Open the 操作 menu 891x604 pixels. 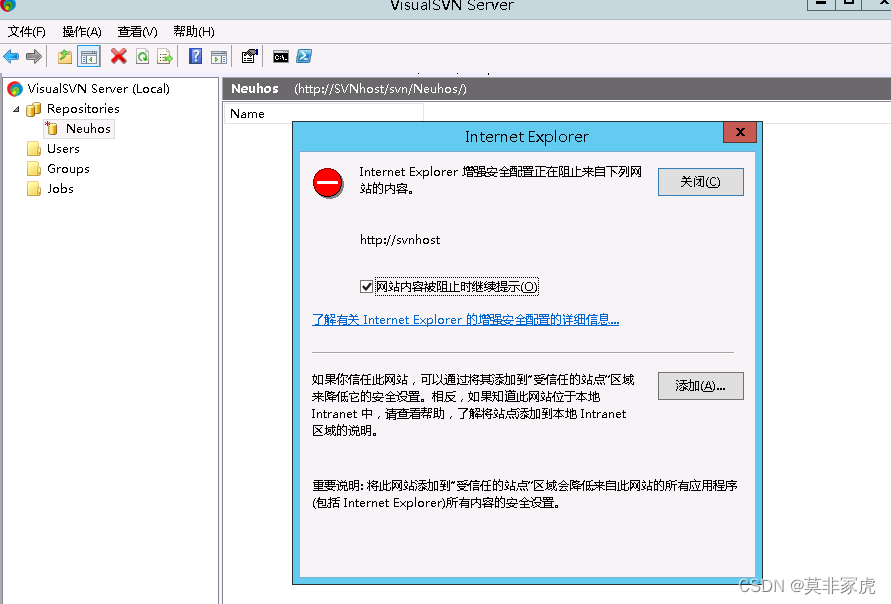[81, 31]
